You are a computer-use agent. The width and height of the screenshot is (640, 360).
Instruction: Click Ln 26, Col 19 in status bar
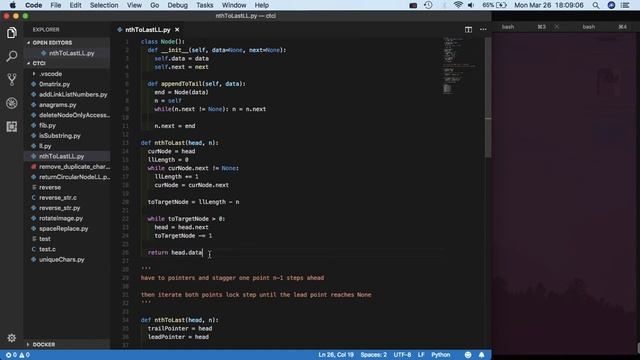click(336, 355)
